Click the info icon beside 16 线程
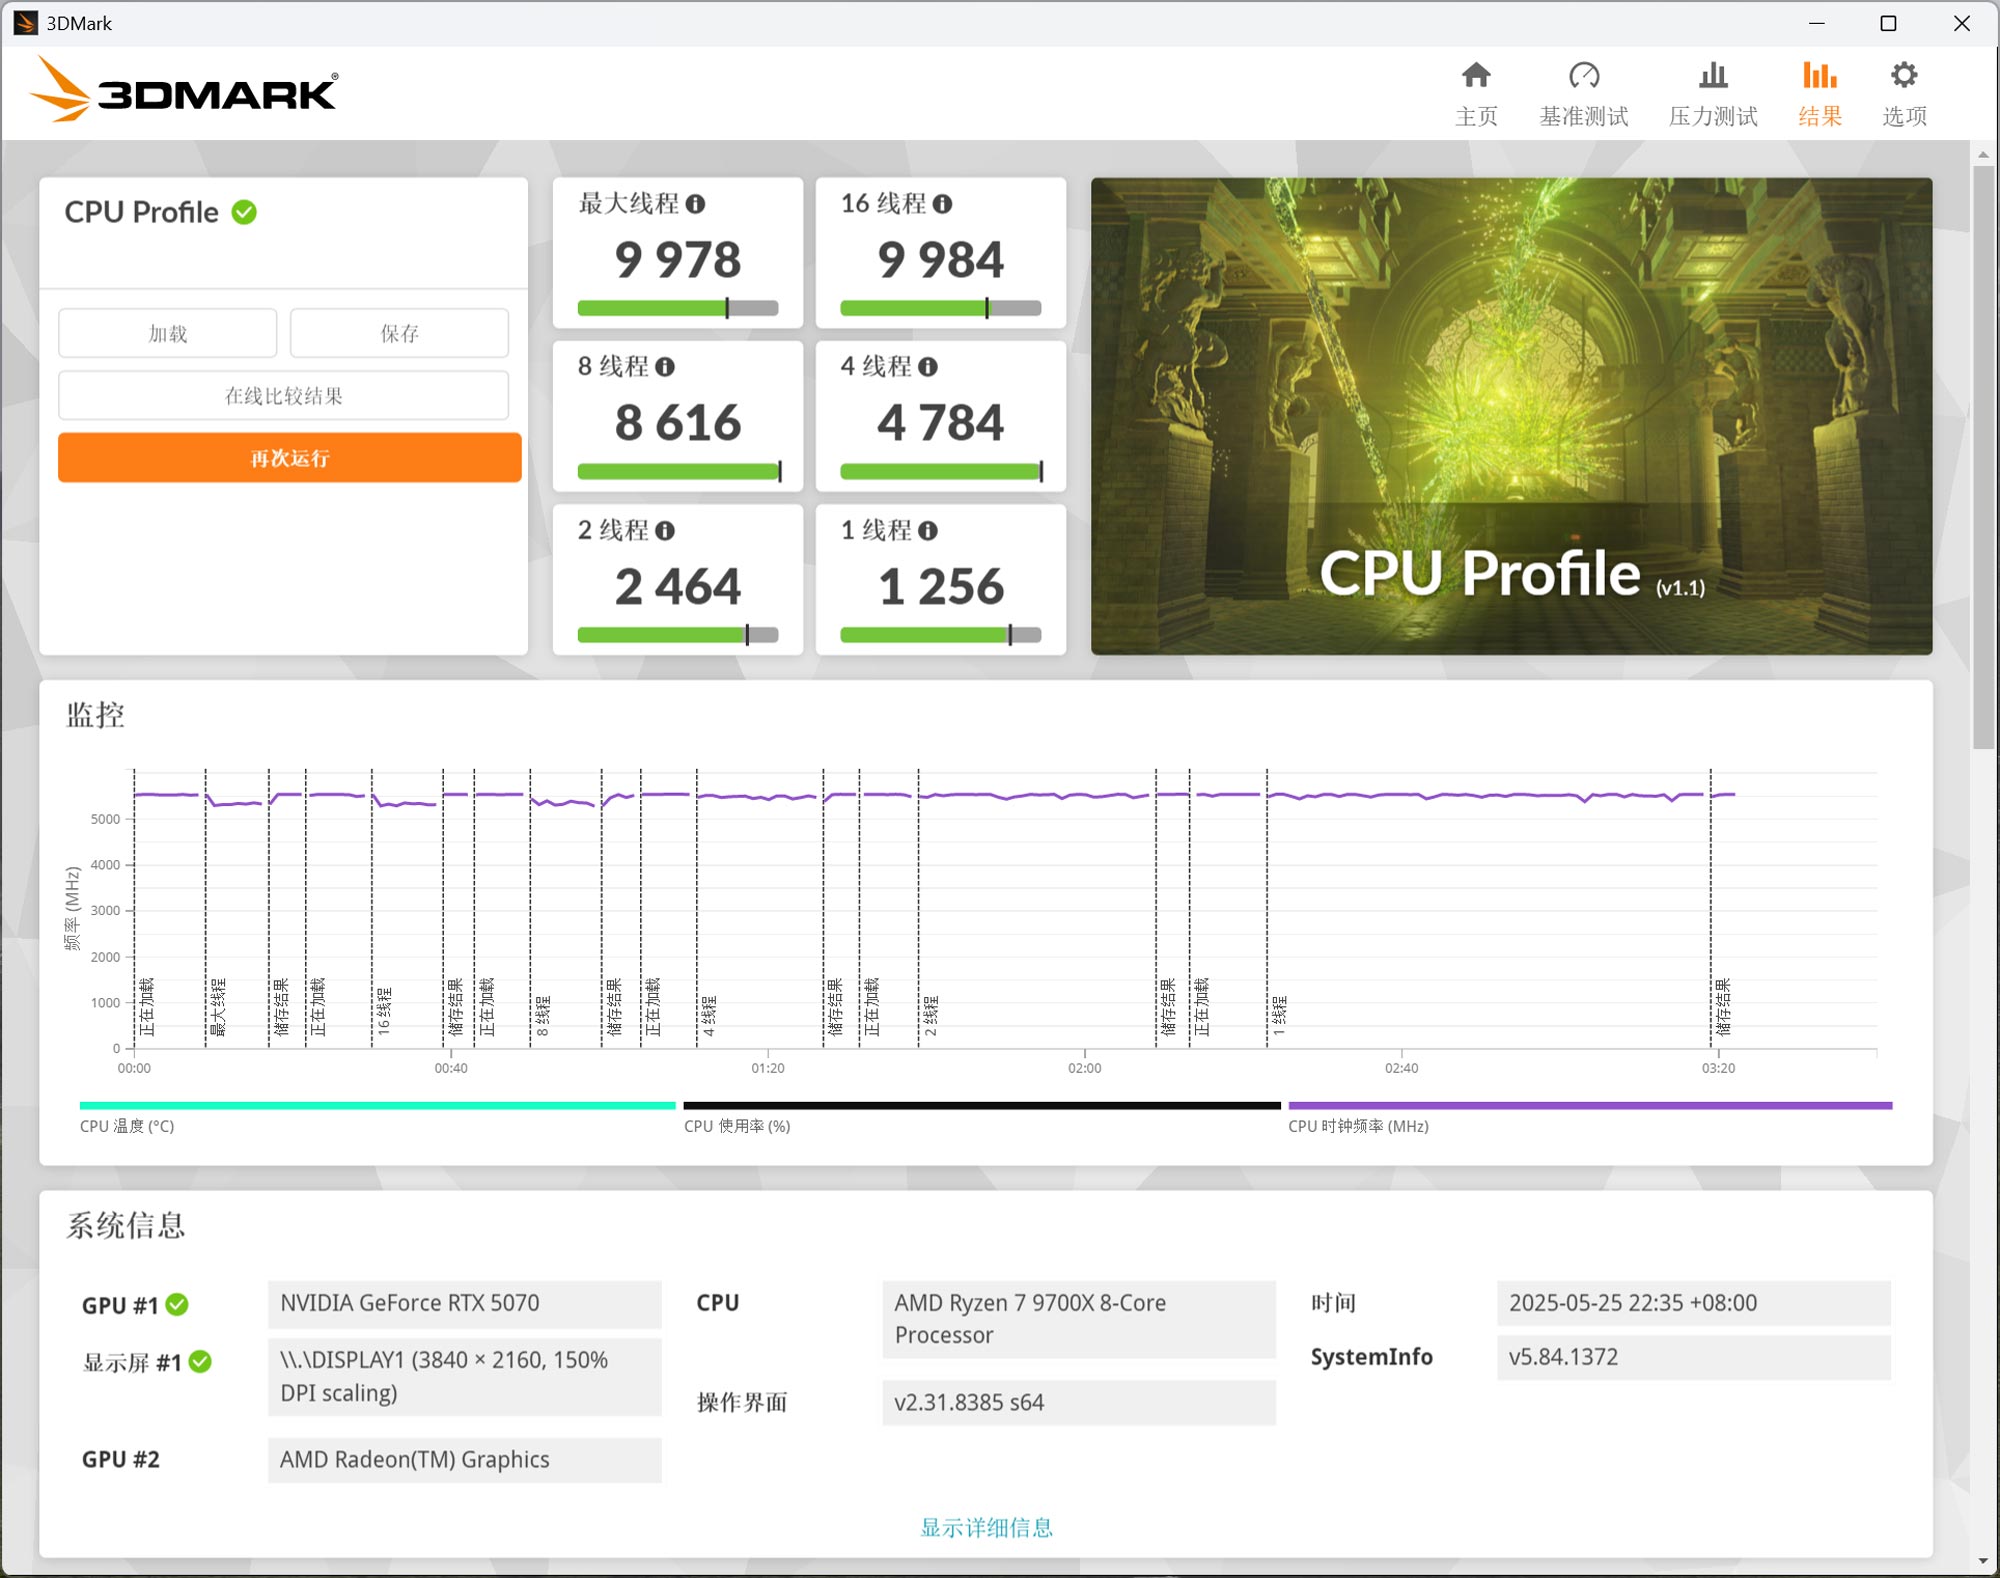This screenshot has width=2000, height=1578. pyautogui.click(x=942, y=204)
